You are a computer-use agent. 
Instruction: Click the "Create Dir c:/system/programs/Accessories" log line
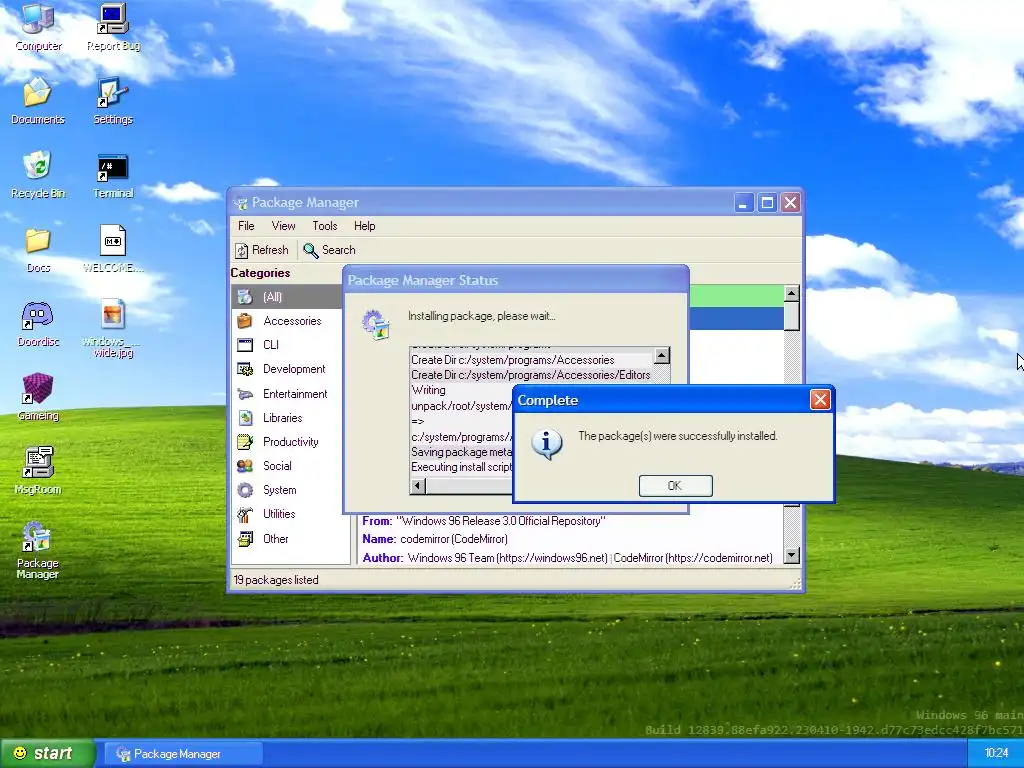click(x=513, y=360)
